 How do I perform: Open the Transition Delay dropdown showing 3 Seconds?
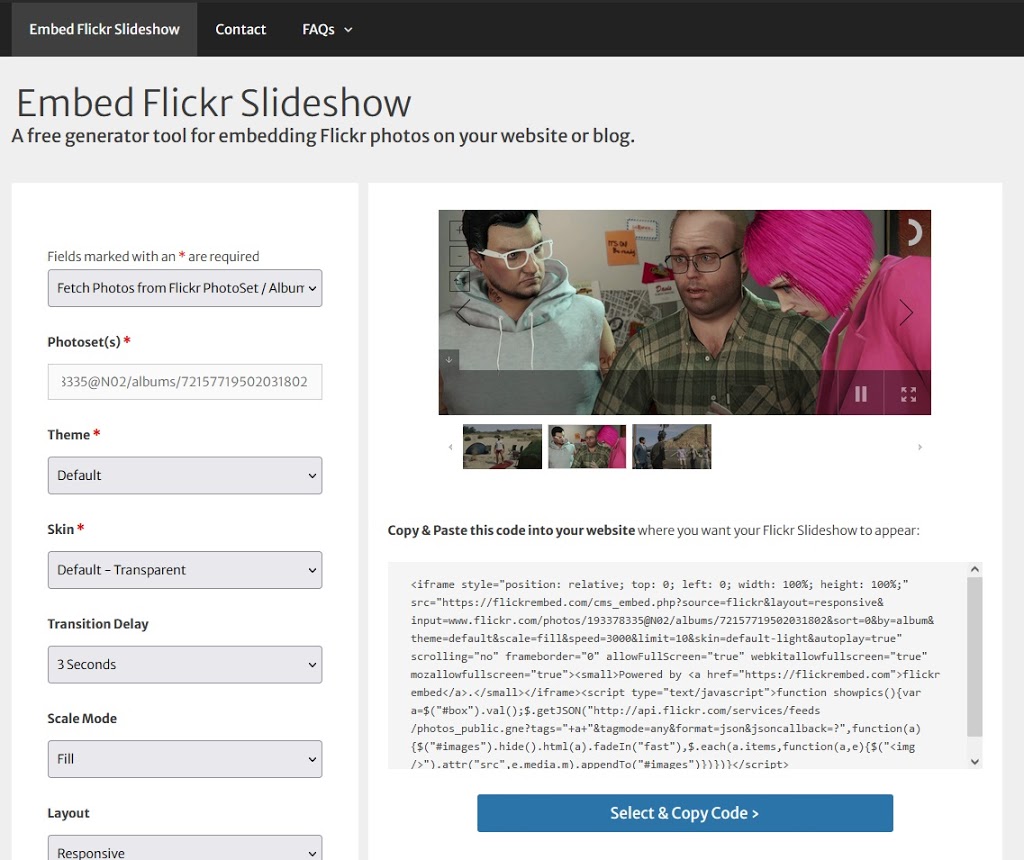pyautogui.click(x=185, y=665)
